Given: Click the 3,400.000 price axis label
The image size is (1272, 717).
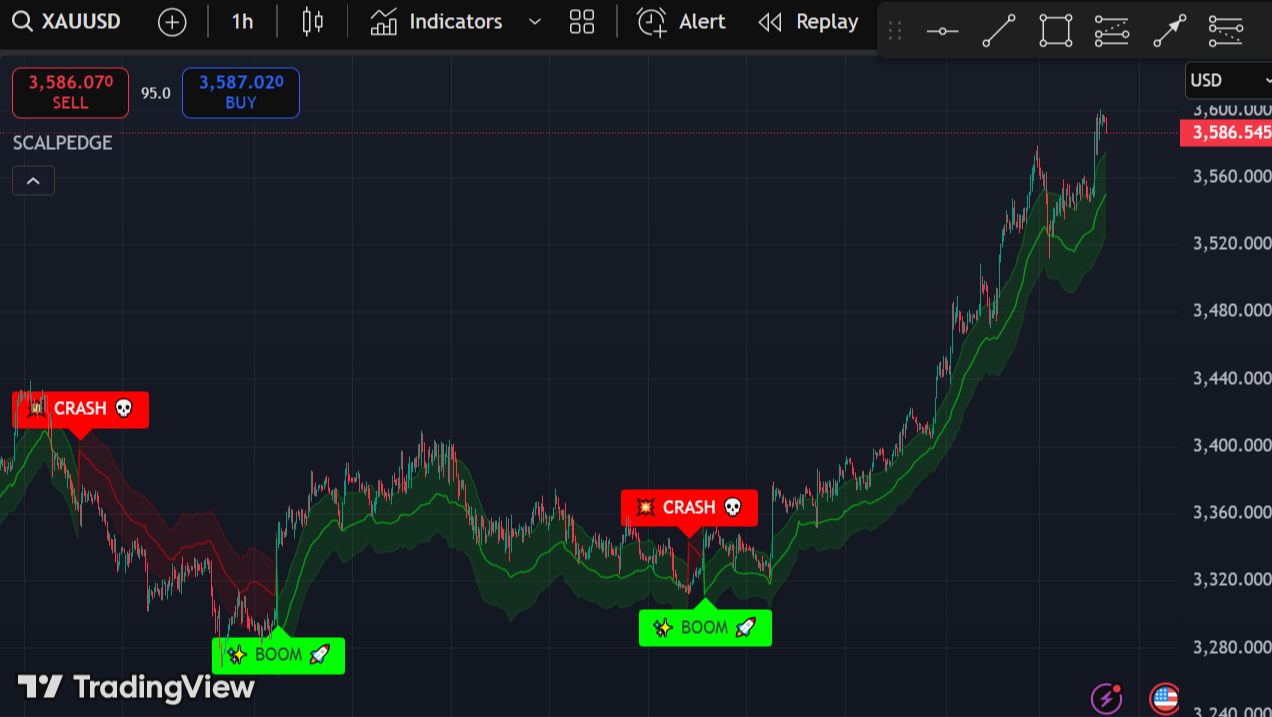Looking at the screenshot, I should 1231,446.
